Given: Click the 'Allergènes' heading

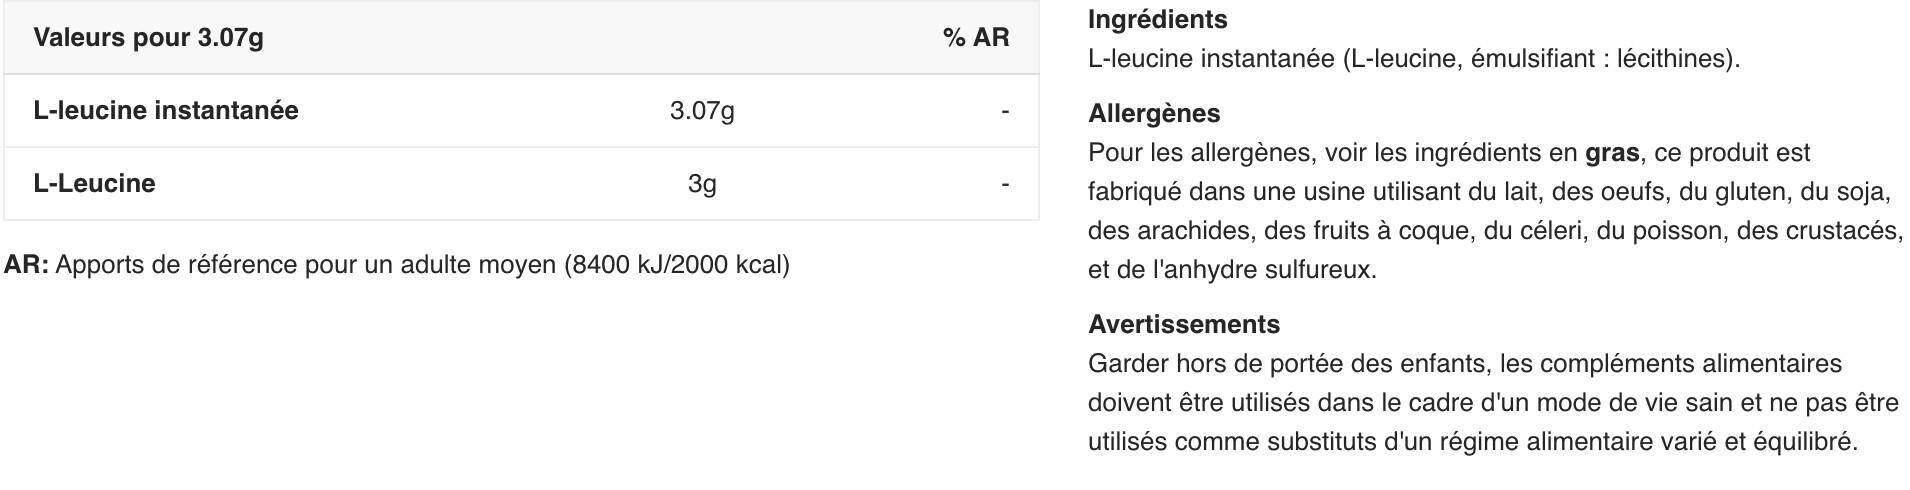Looking at the screenshot, I should coord(1154,113).
